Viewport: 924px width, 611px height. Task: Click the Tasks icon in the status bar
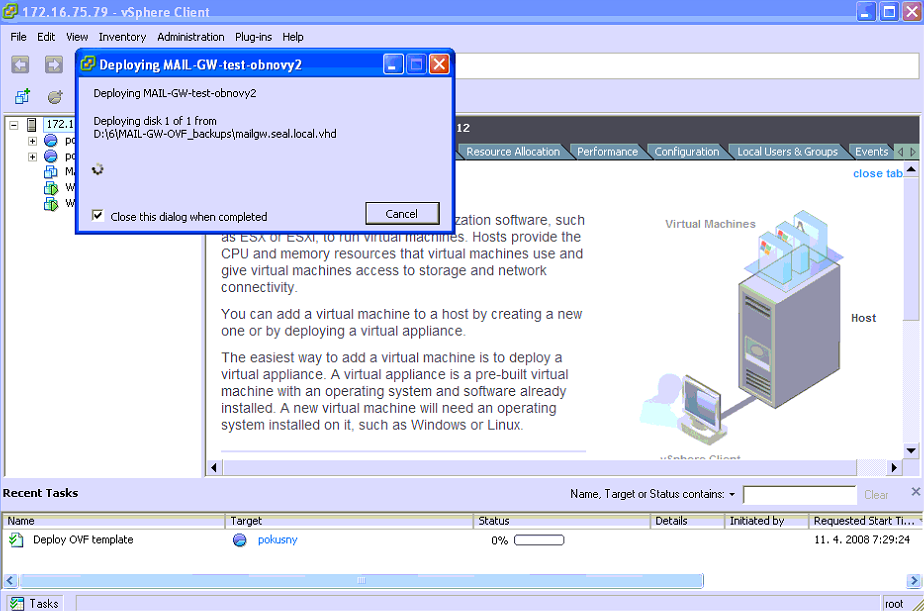[x=17, y=603]
